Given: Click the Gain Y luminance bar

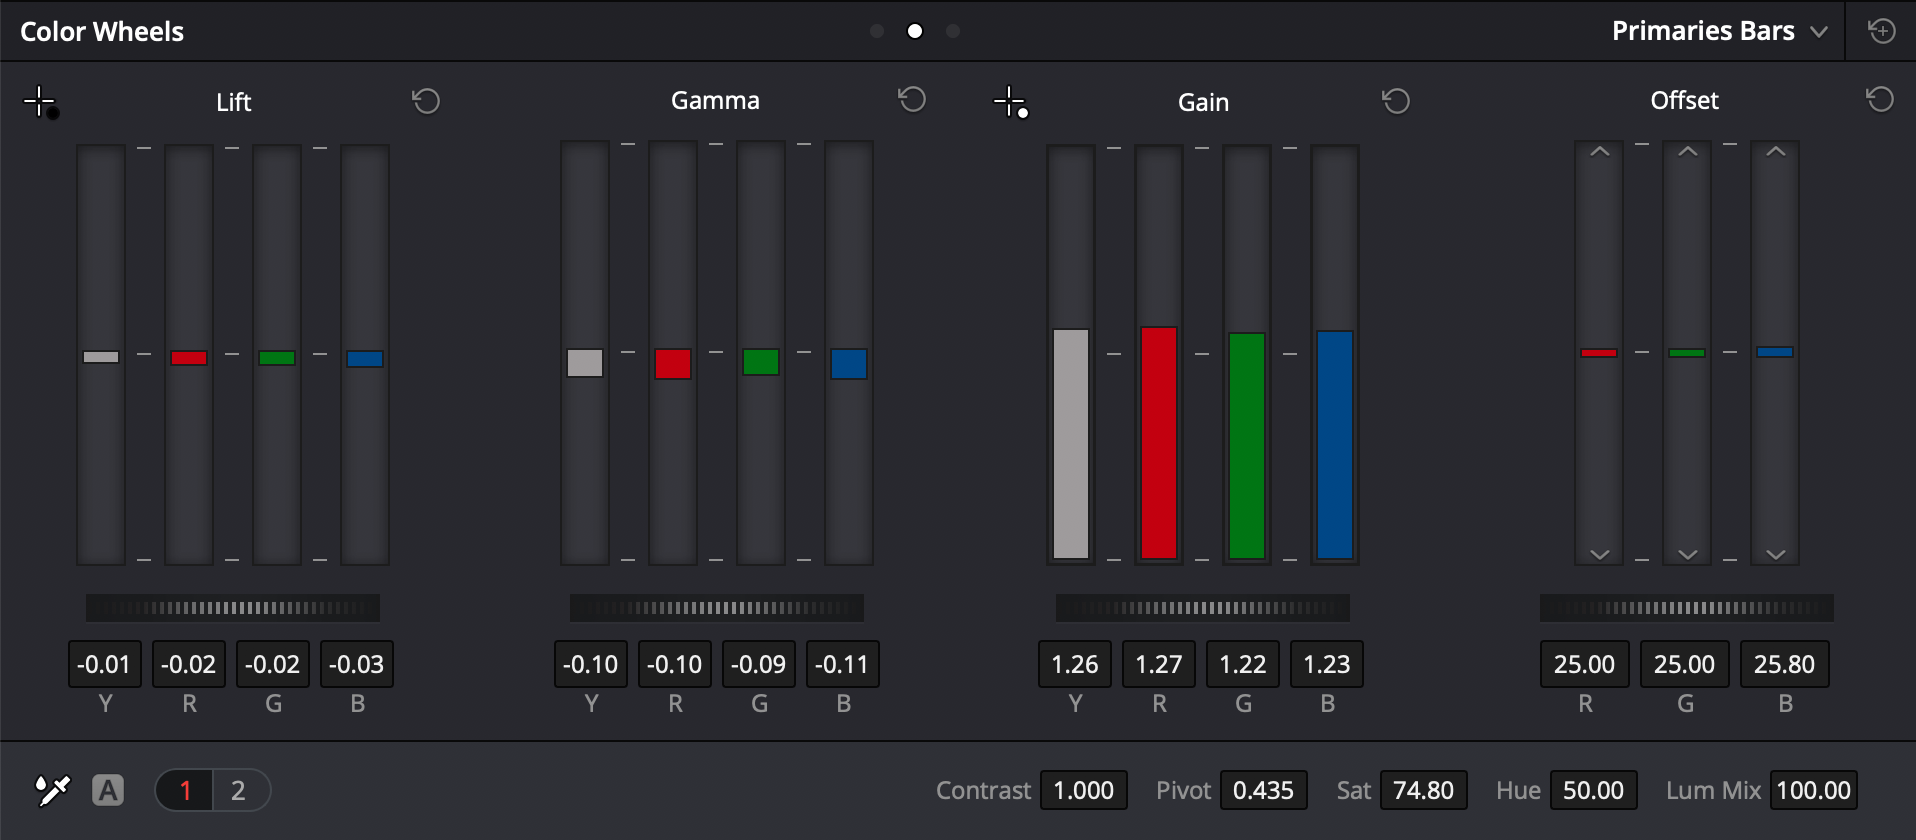Looking at the screenshot, I should 1071,444.
